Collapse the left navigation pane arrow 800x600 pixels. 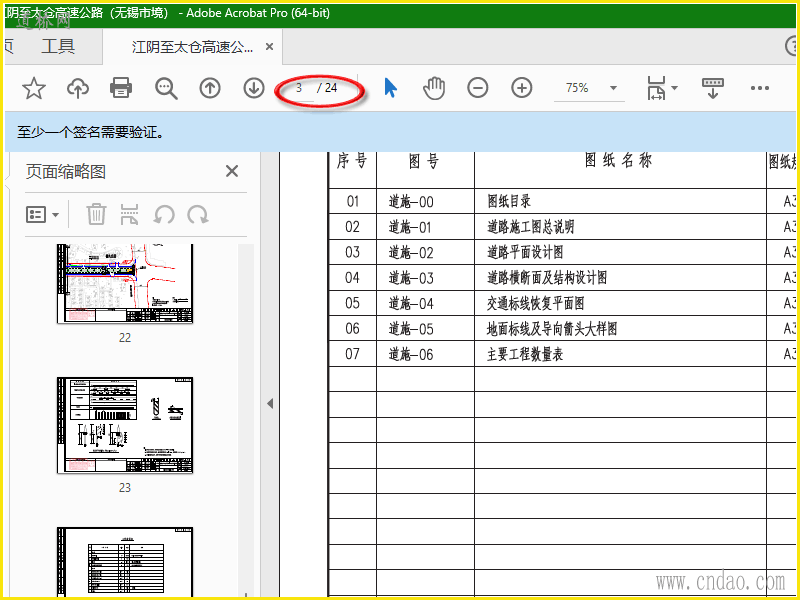[270, 404]
